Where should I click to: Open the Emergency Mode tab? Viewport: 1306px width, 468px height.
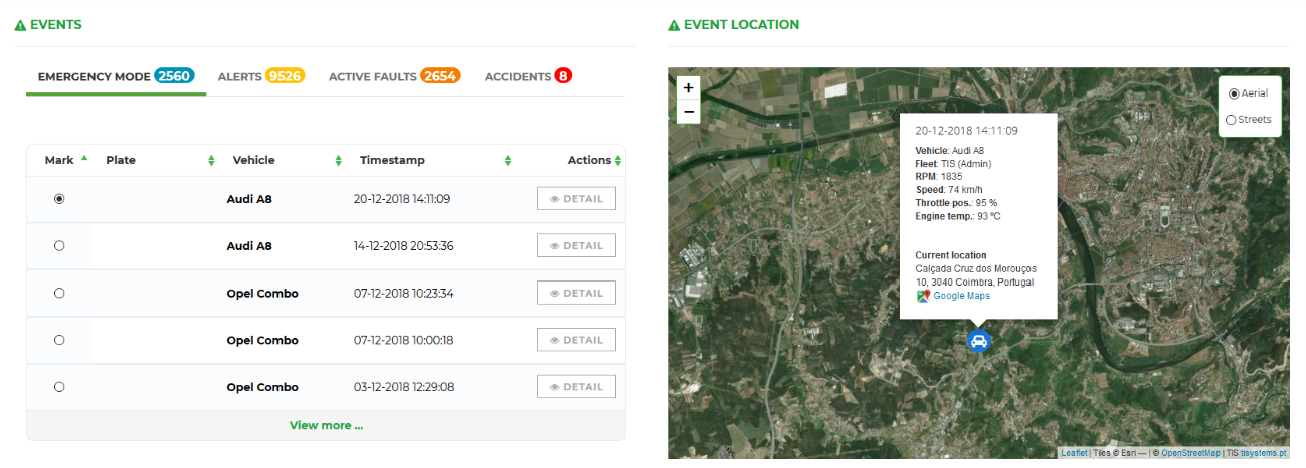[x=116, y=76]
